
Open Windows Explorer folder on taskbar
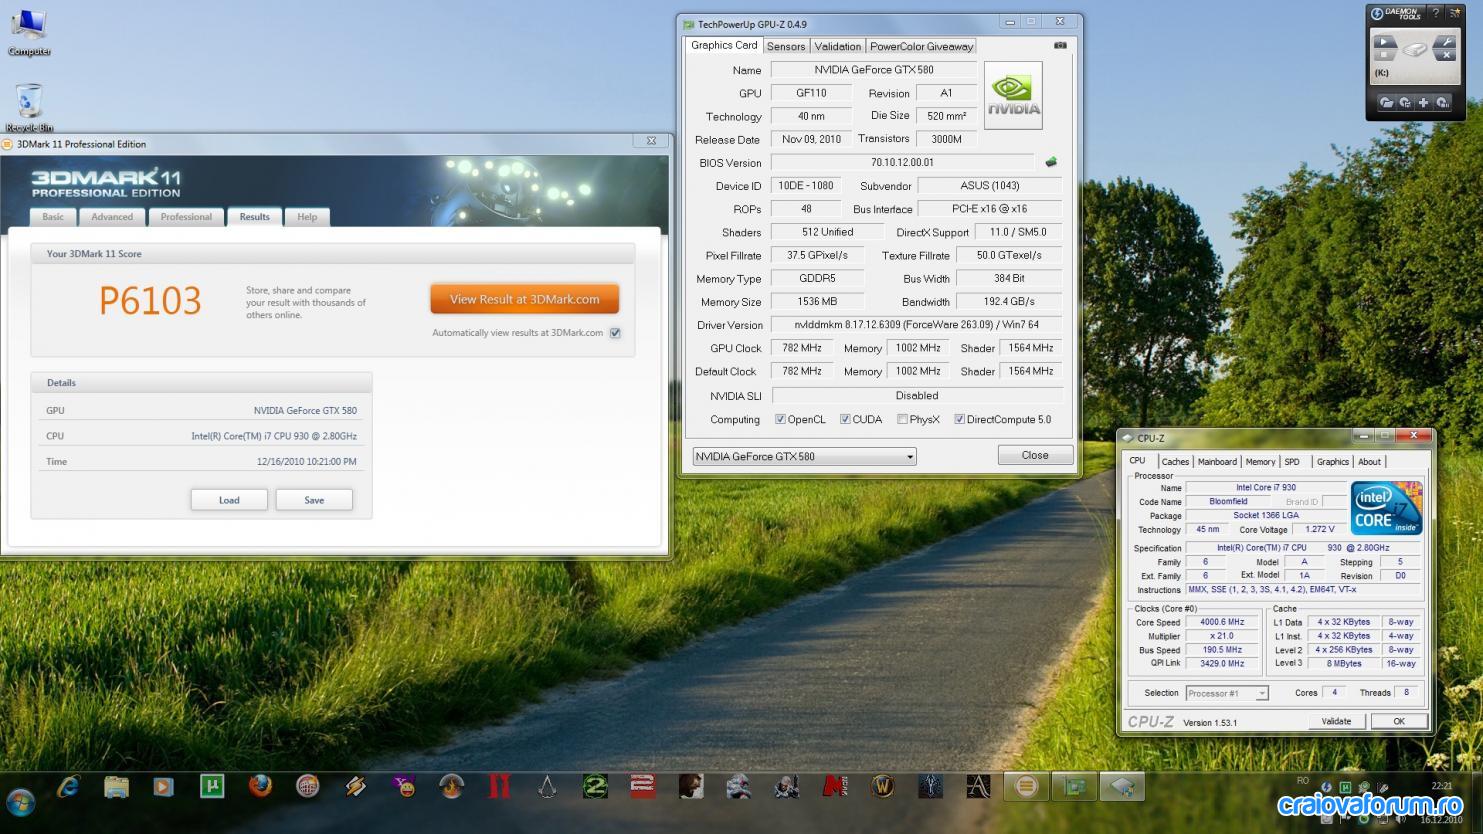116,787
